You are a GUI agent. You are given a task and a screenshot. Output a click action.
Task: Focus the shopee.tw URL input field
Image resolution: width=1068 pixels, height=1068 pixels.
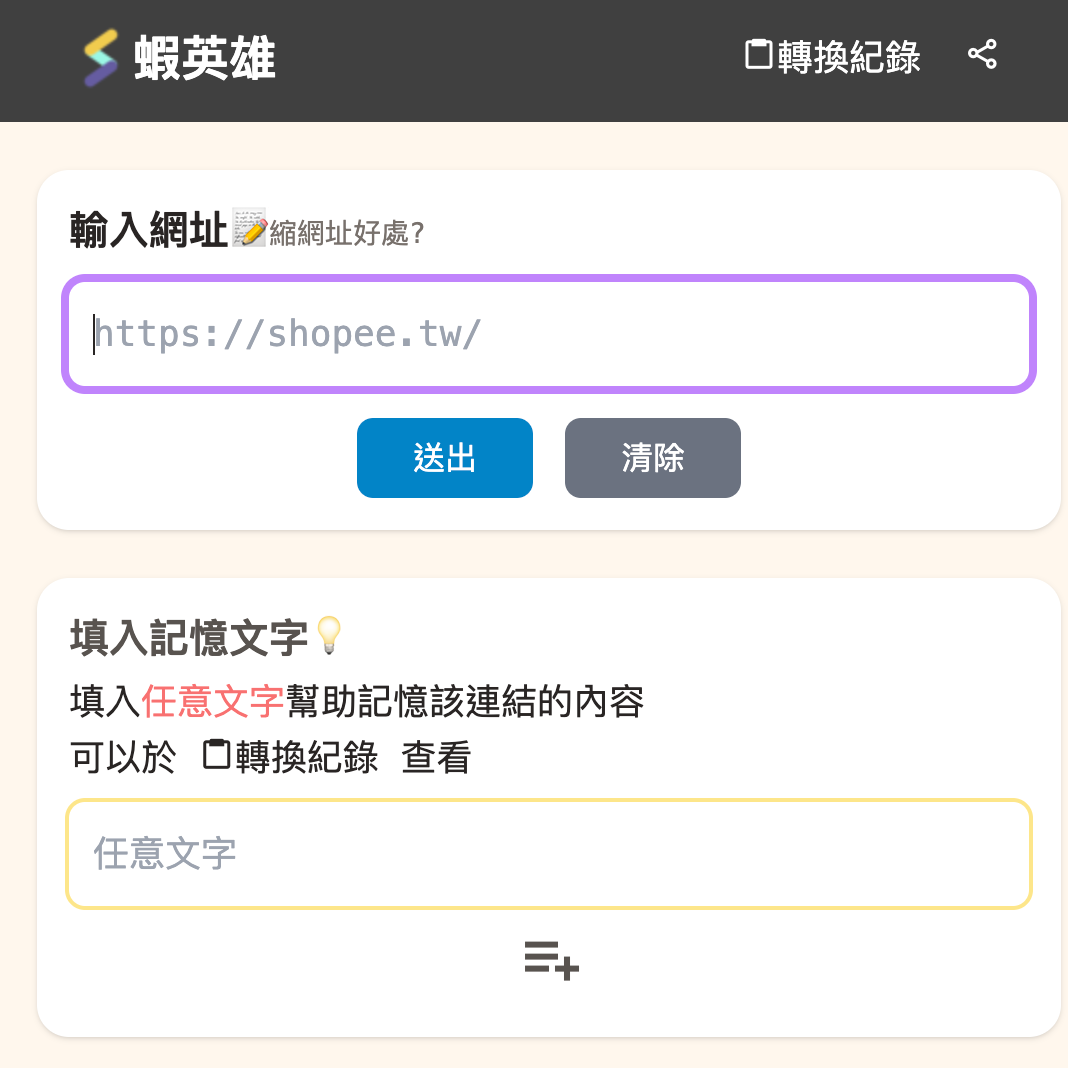click(548, 334)
